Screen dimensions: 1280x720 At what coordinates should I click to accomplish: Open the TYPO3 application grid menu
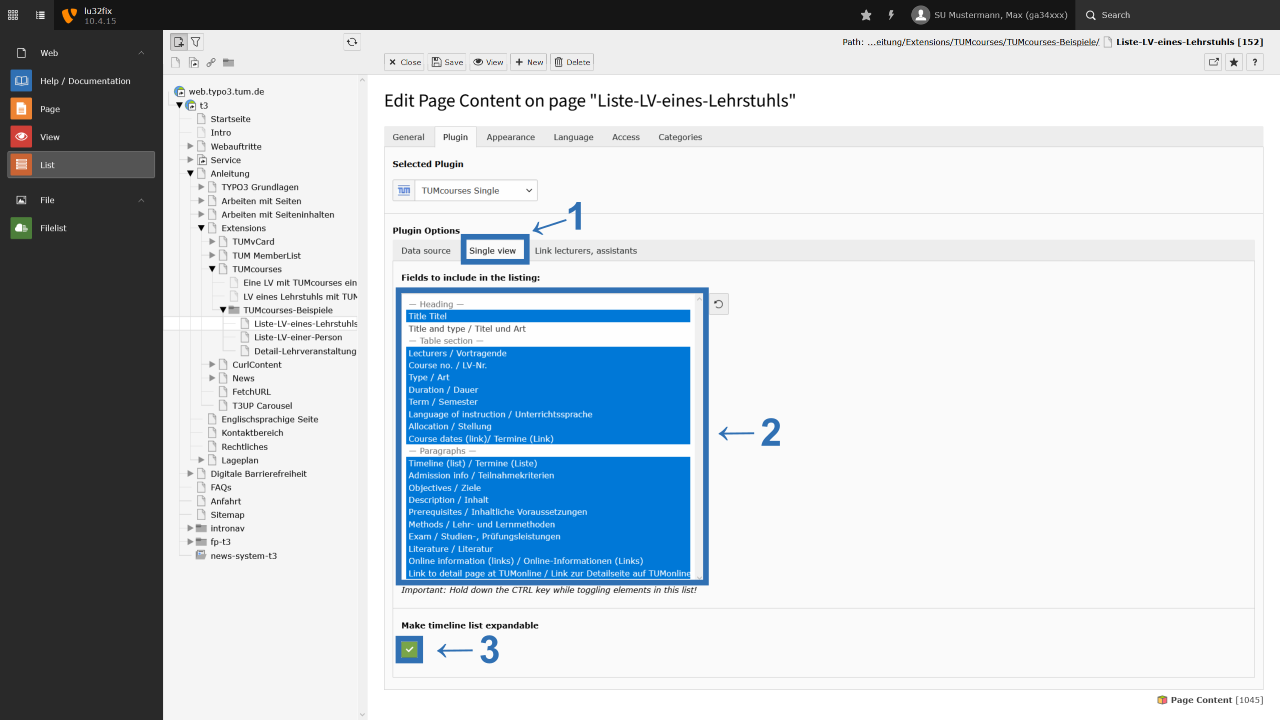[13, 15]
